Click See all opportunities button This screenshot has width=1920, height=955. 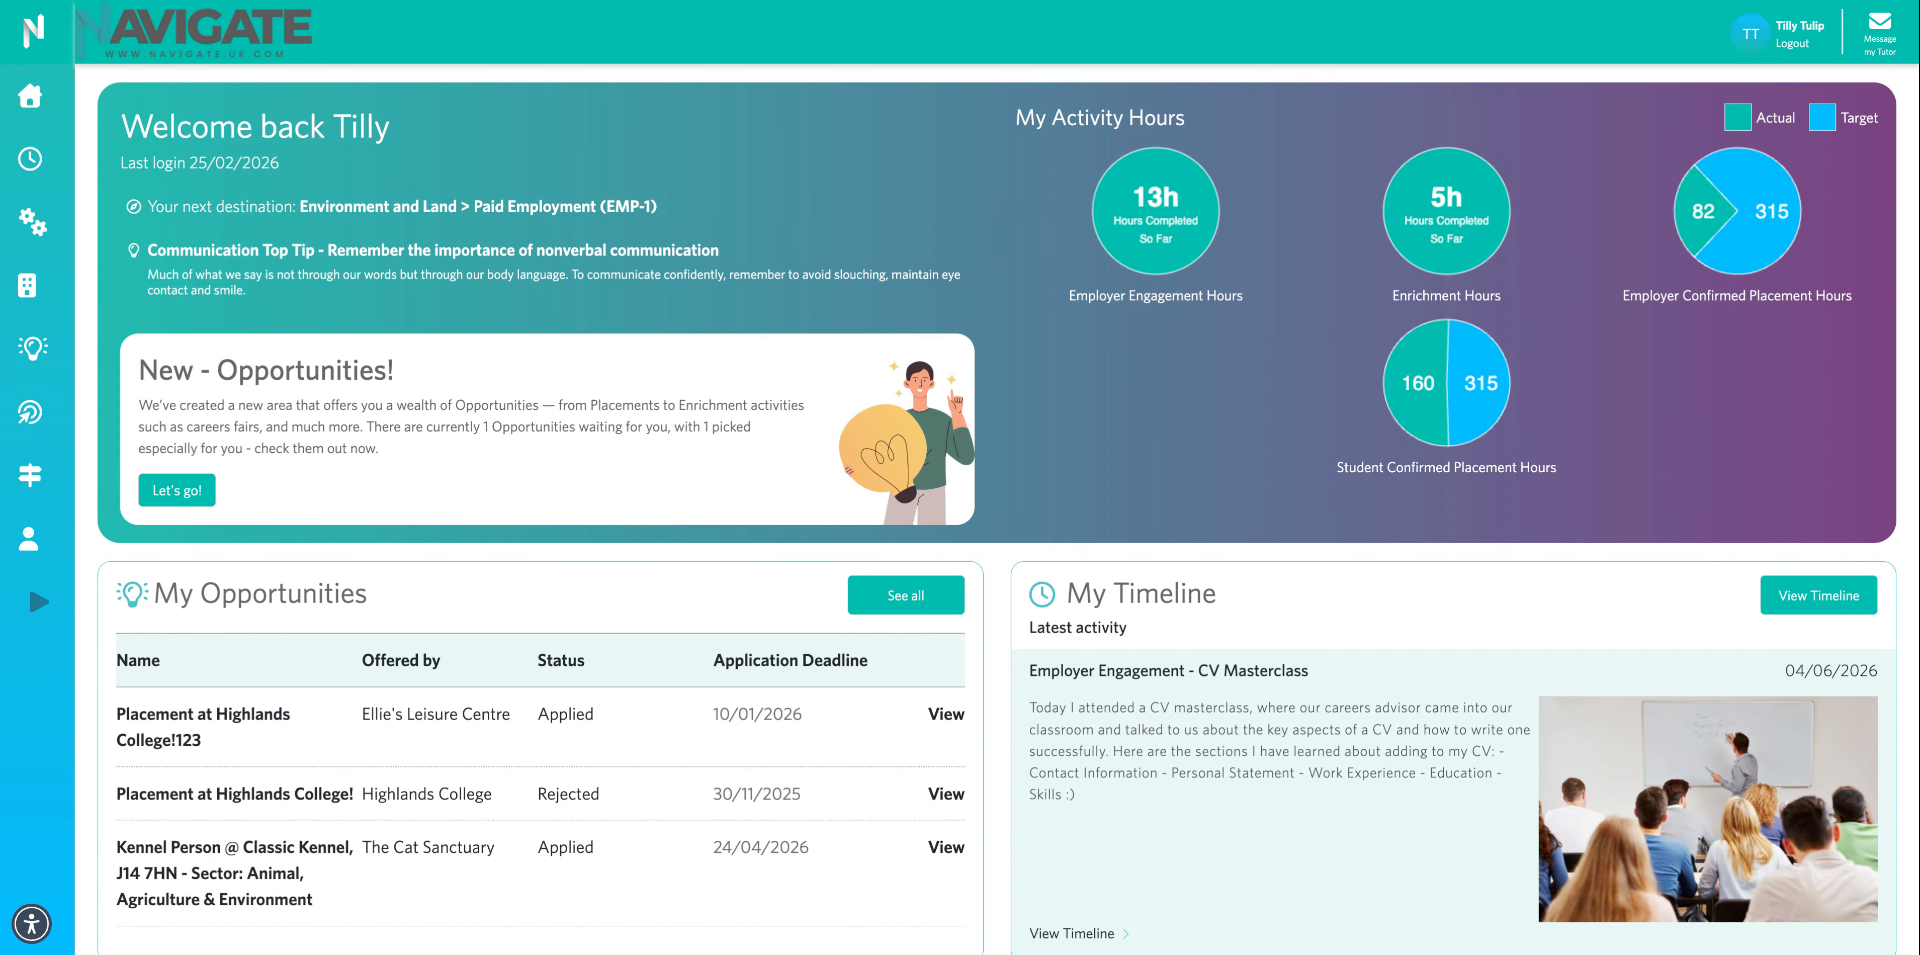tap(906, 595)
